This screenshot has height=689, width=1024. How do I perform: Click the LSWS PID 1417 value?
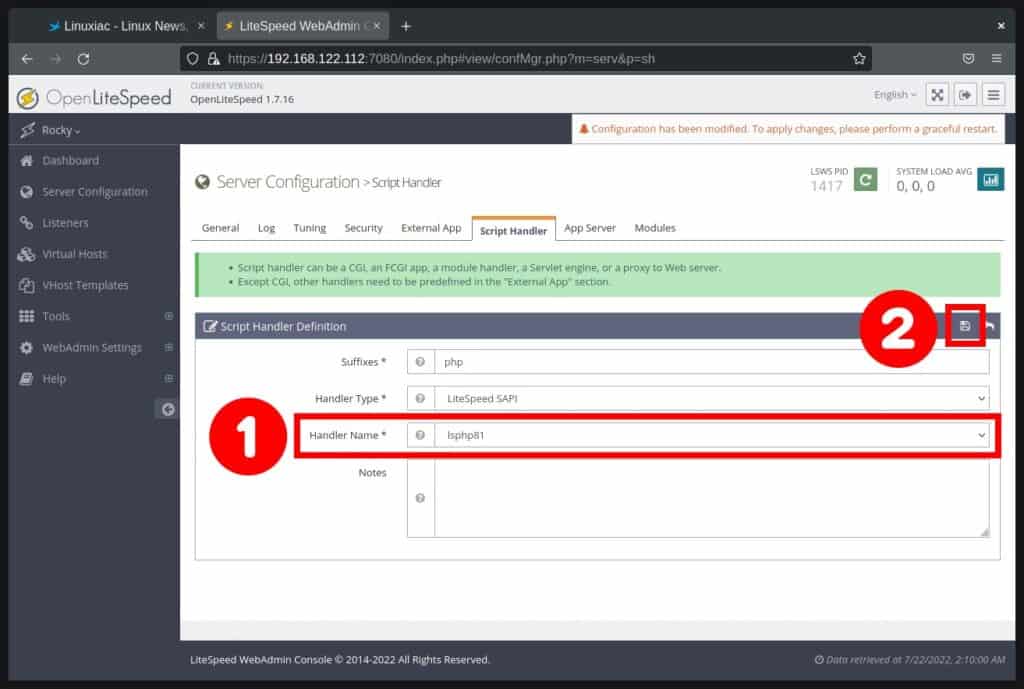[826, 187]
